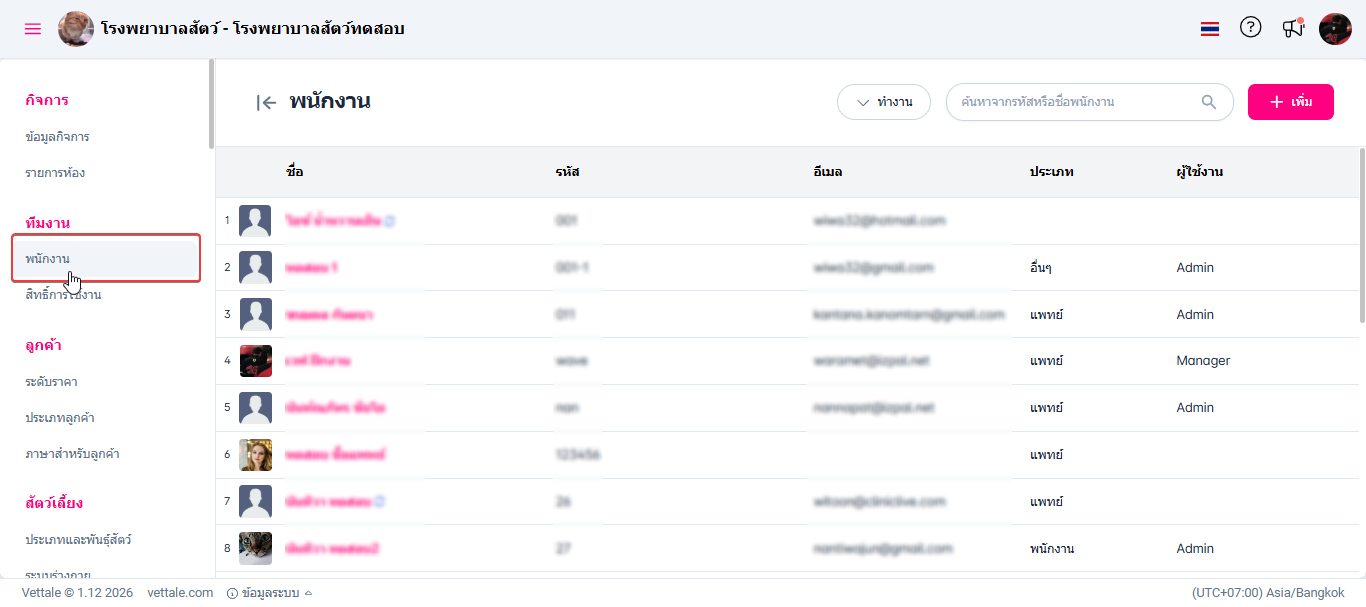Screen dimensions: 1366x607
Task: Open the ทำงาน status filter dropdown
Action: point(884,102)
